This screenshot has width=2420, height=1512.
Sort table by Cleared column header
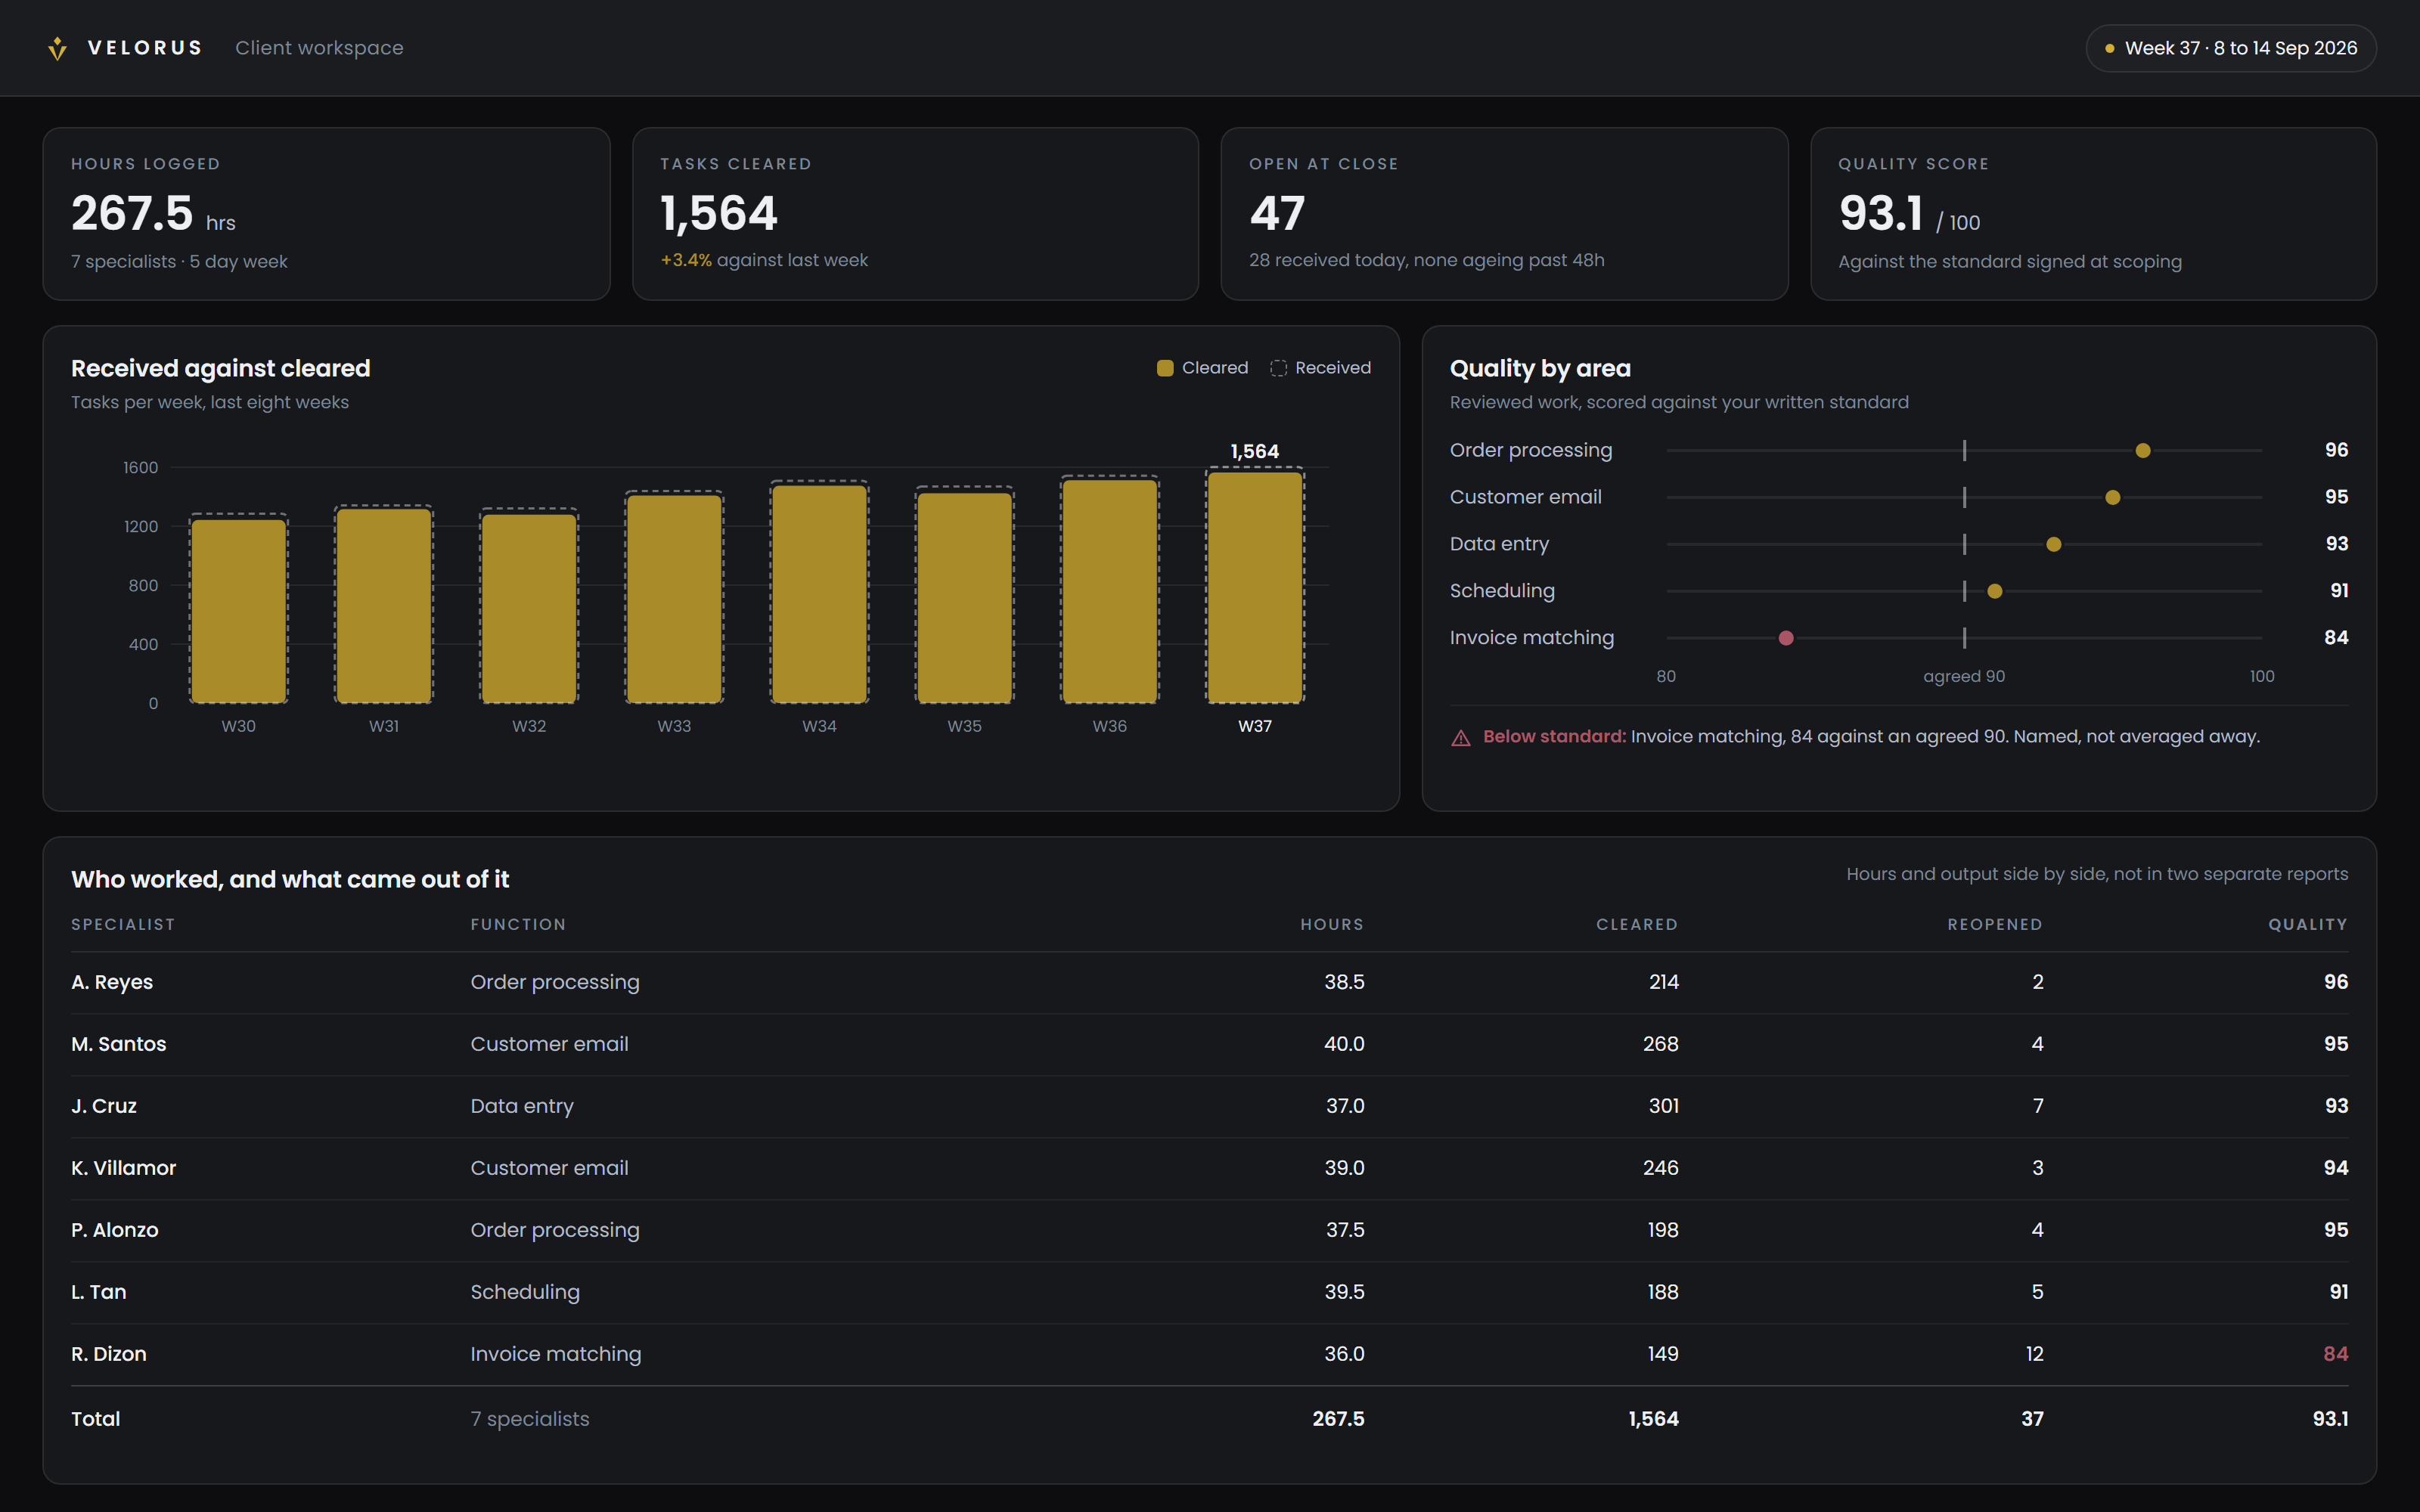click(x=1637, y=925)
